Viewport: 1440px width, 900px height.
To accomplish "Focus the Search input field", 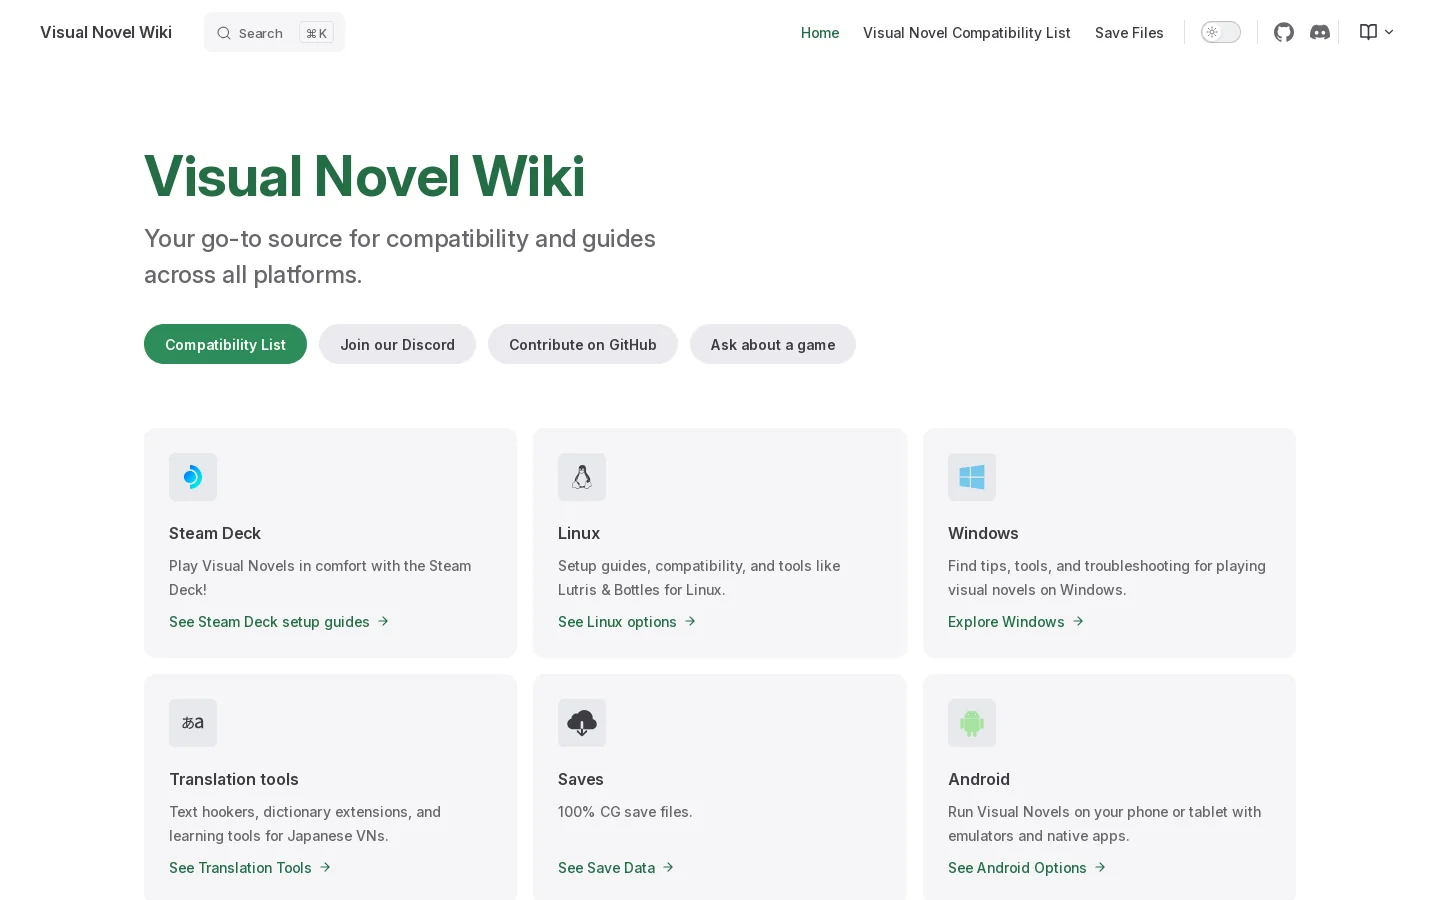I will point(275,33).
